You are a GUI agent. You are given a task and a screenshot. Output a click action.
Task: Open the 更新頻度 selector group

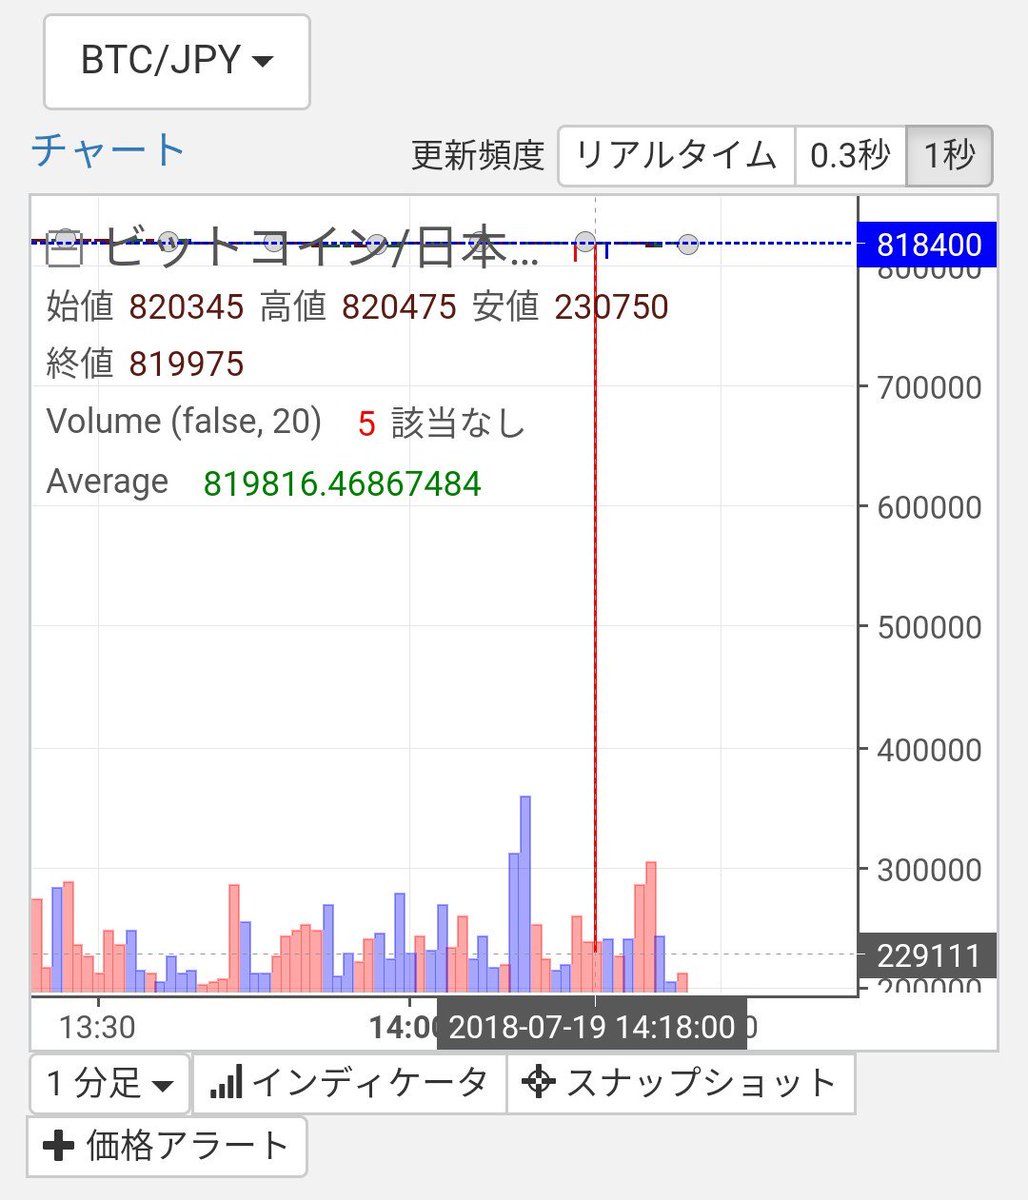tap(477, 156)
